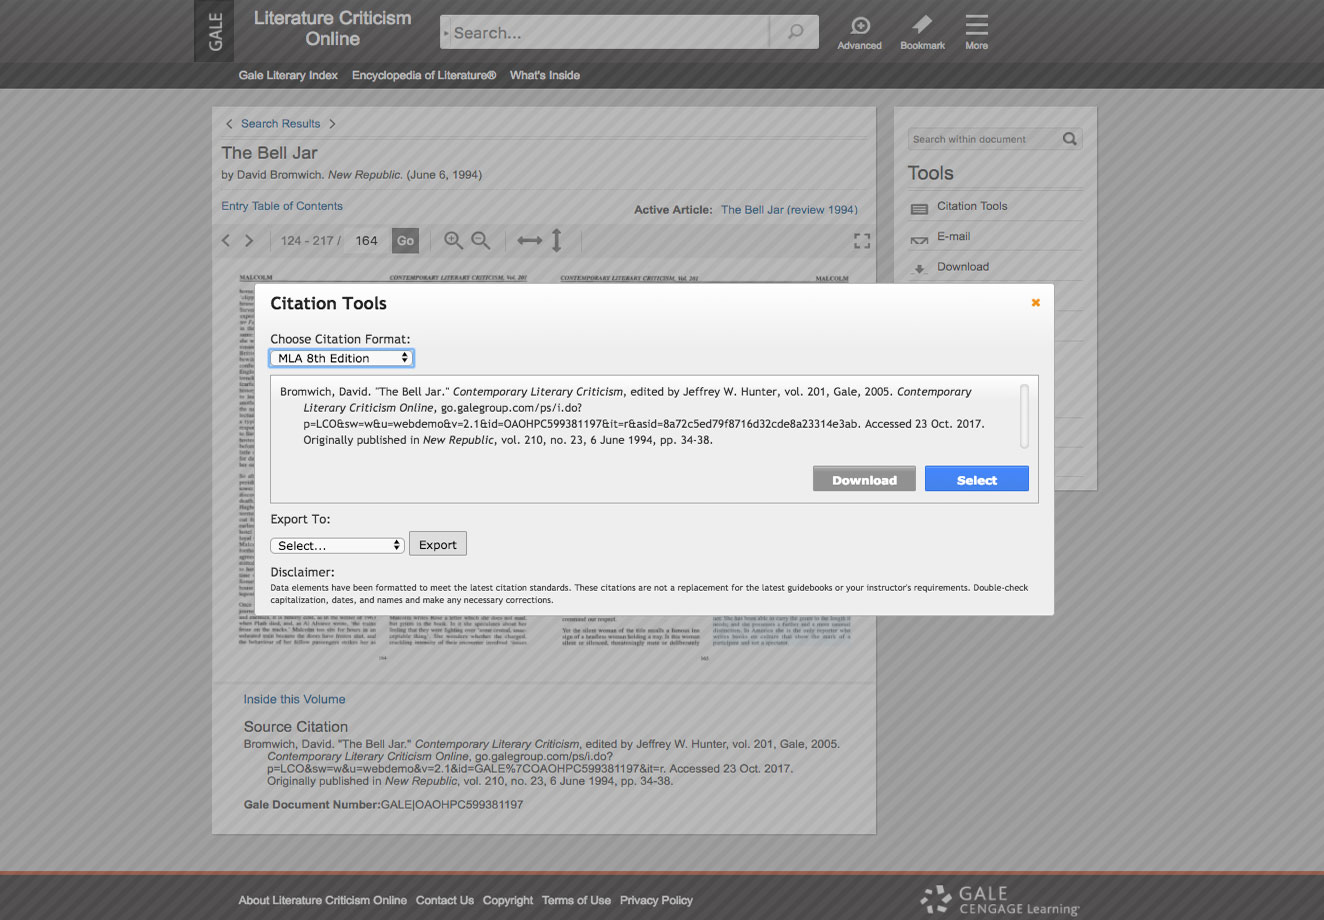Click Literature Criticism Online title
The image size is (1324, 920).
pyautogui.click(x=332, y=28)
